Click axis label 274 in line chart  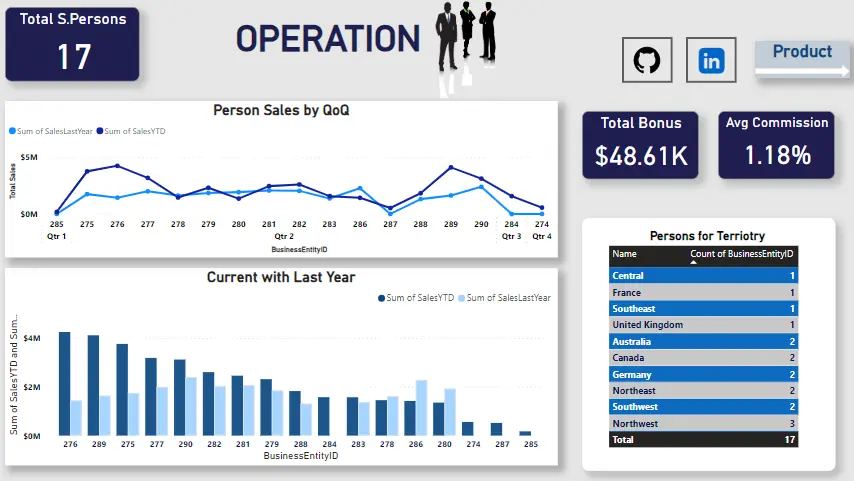(x=542, y=224)
